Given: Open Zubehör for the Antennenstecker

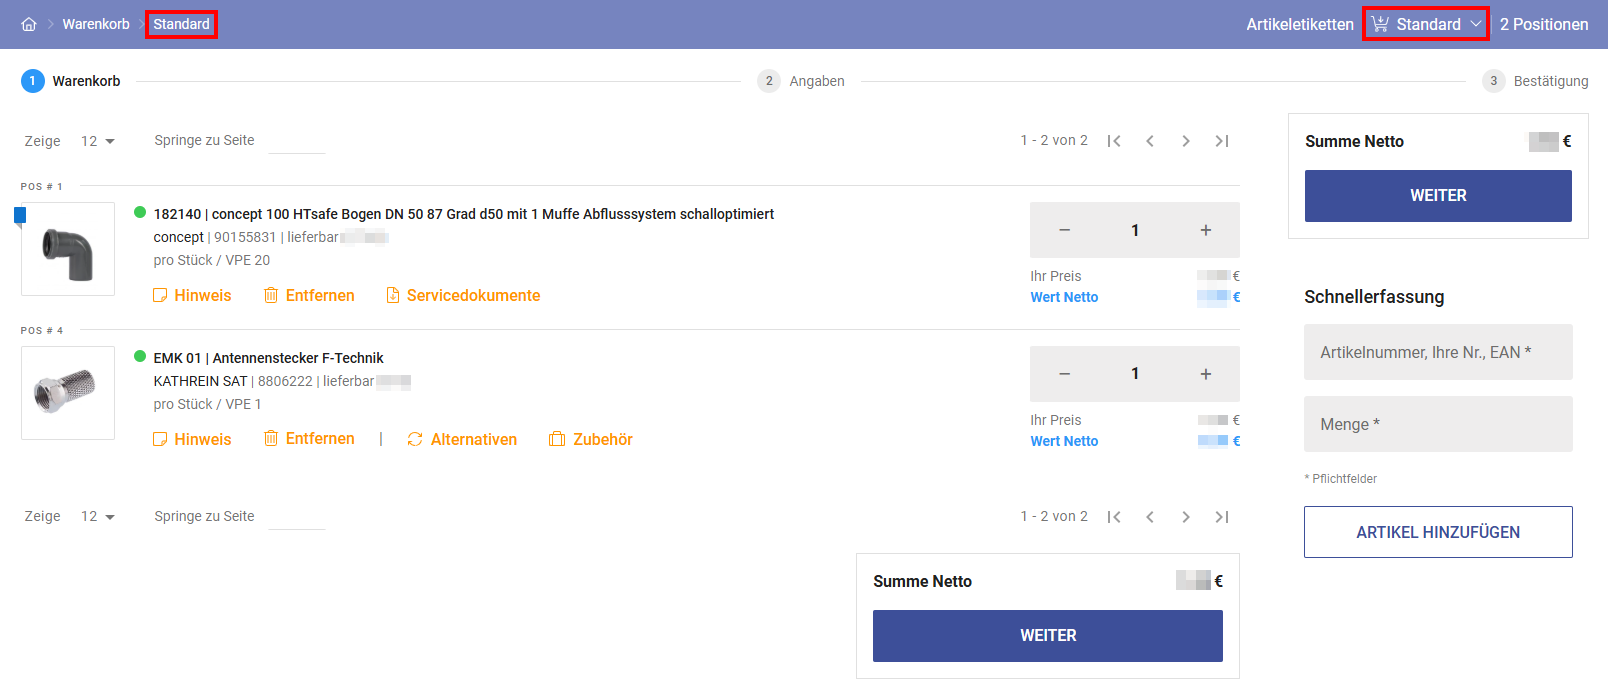Looking at the screenshot, I should 591,440.
